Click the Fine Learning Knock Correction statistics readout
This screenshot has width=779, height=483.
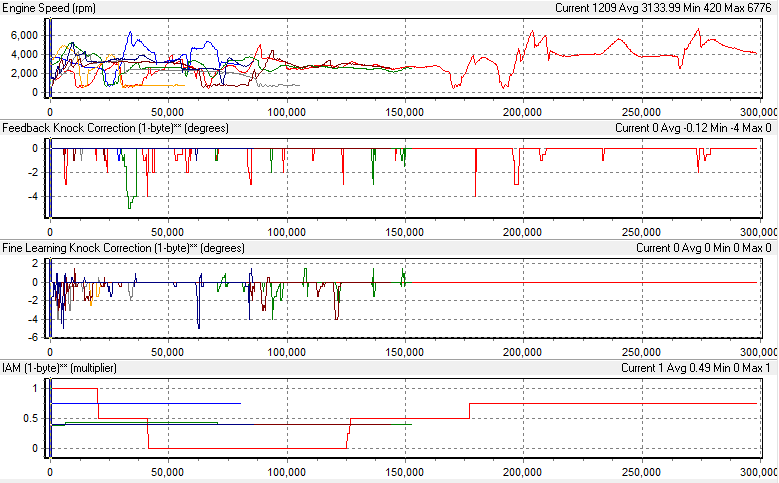(703, 248)
